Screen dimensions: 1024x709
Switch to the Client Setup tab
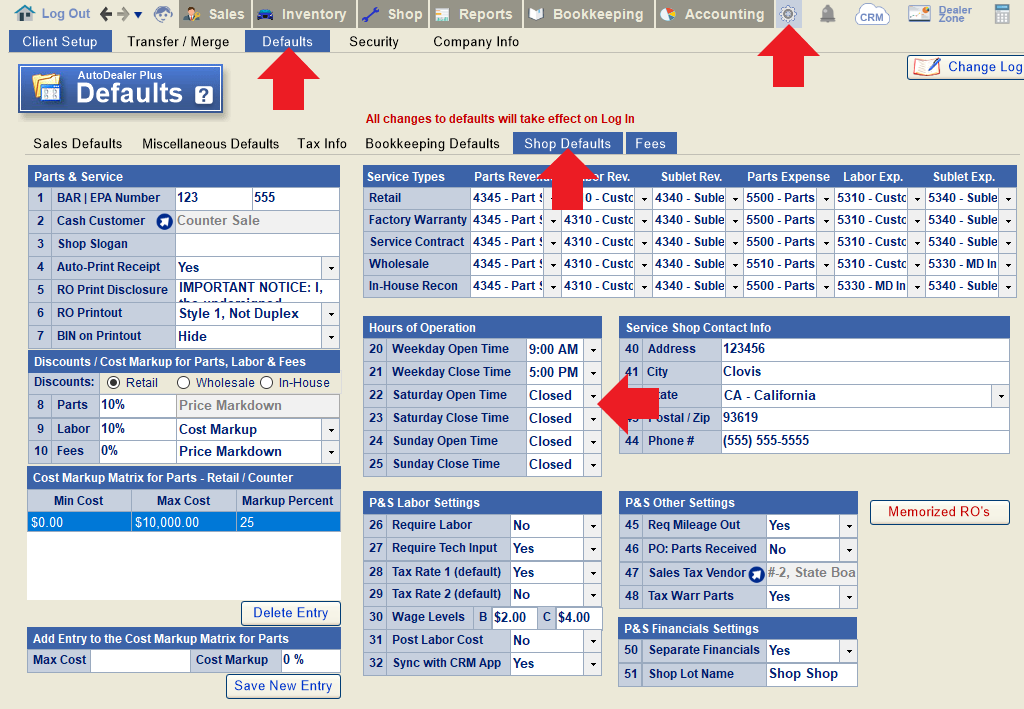pos(59,42)
